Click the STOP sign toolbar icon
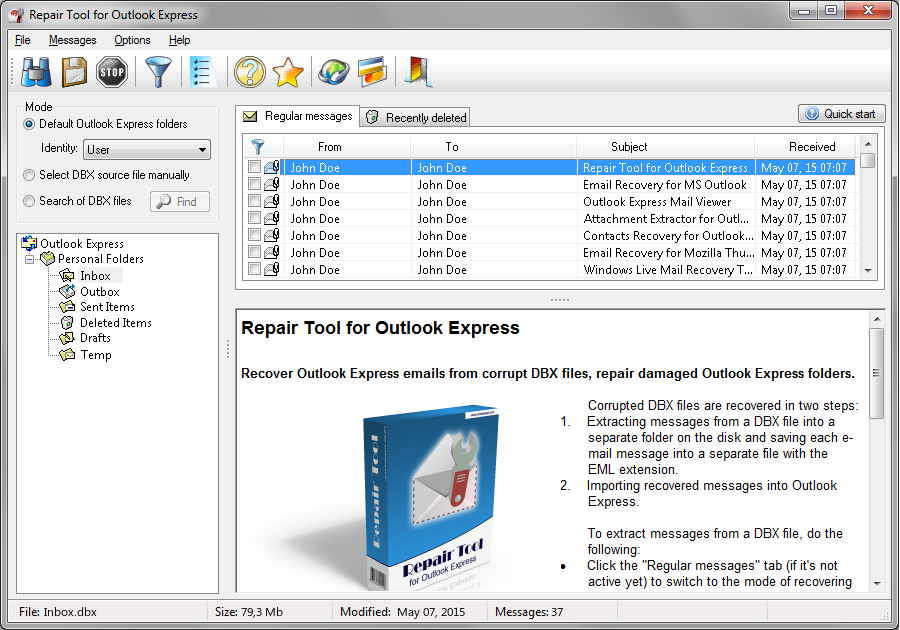The image size is (900, 630). [x=112, y=72]
